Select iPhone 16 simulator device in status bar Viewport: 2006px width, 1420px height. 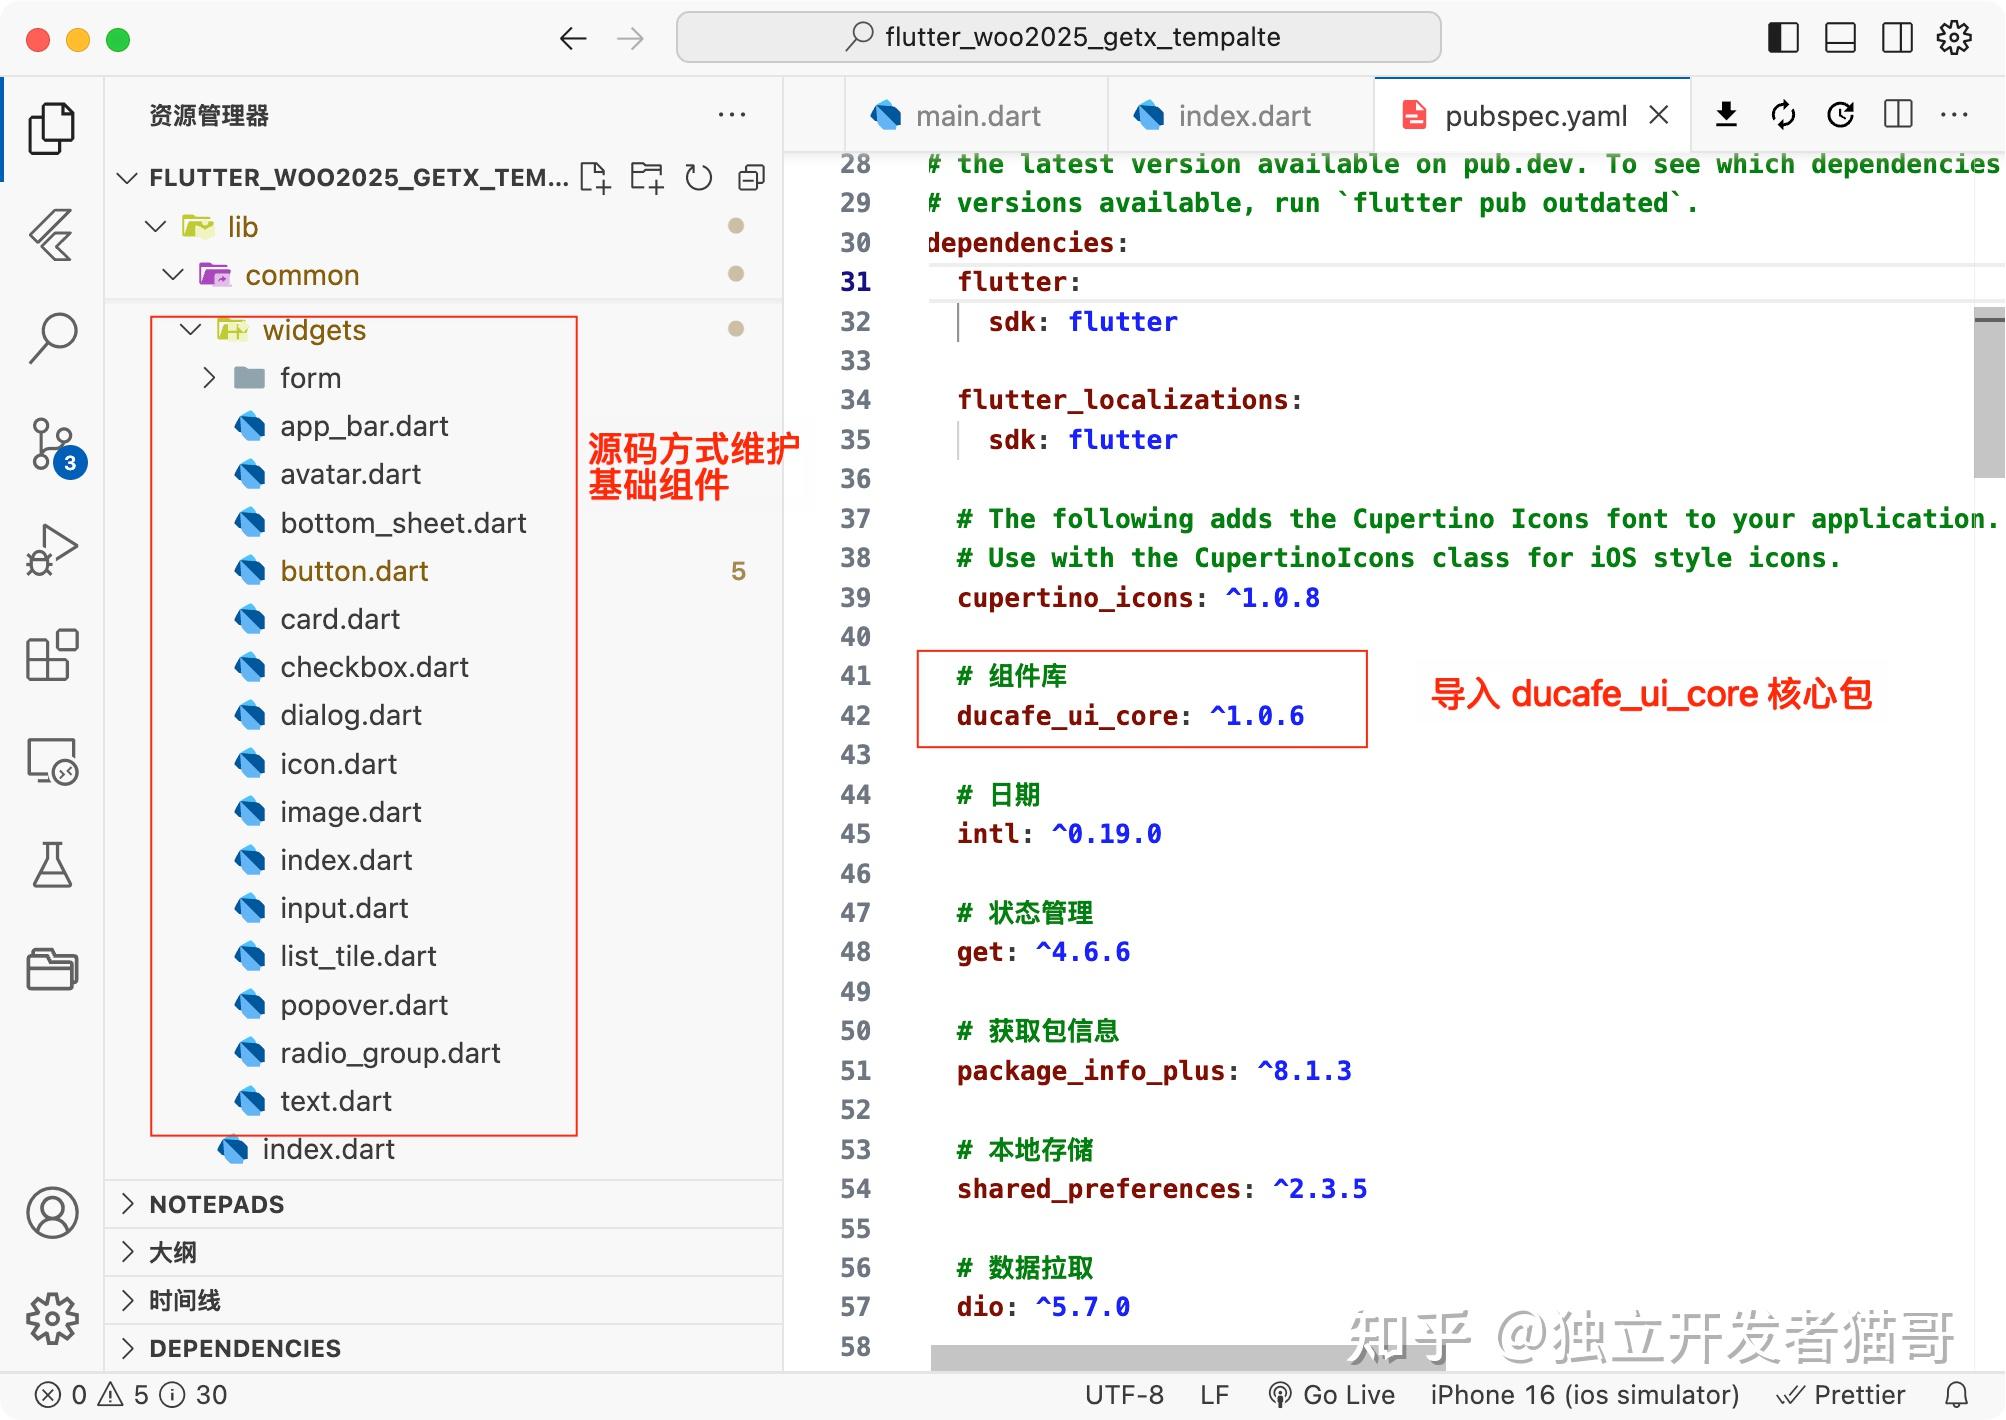(1584, 1395)
